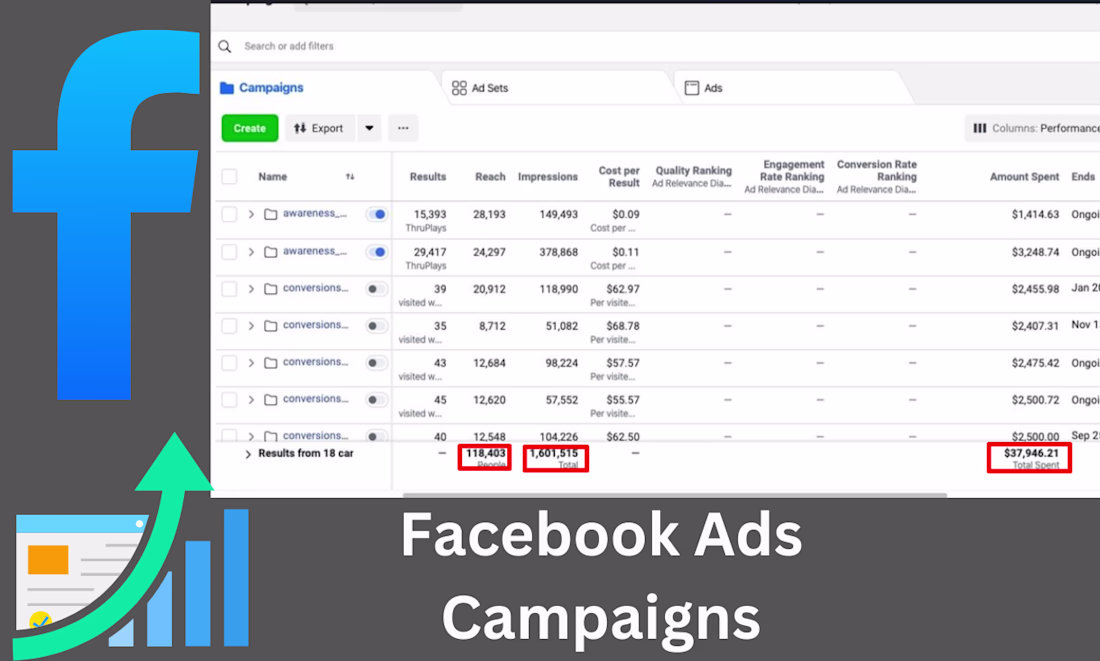Click the Conversion Rate Ranking column header
The height and width of the screenshot is (661, 1100).
(x=877, y=177)
